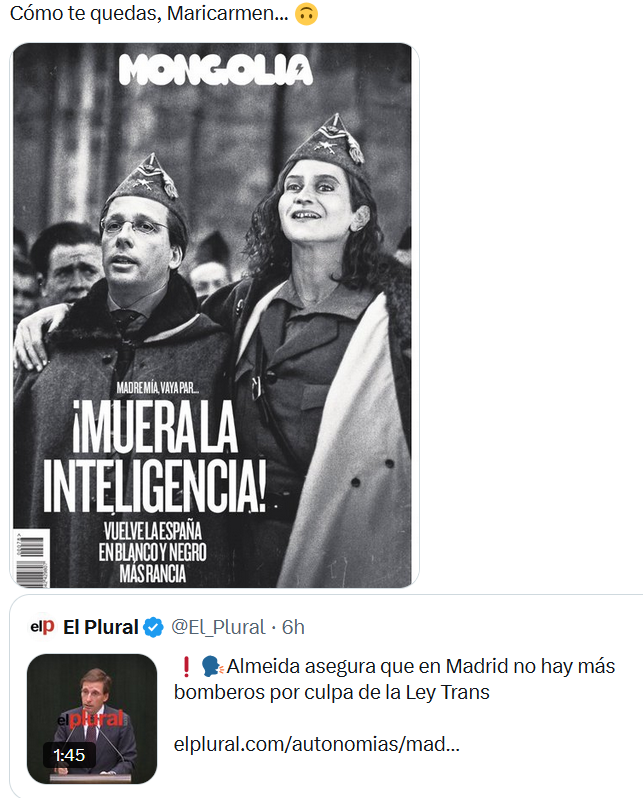Open the quoted post text about 'Ley Trans'
This screenshot has height=798, width=643.
[395, 679]
